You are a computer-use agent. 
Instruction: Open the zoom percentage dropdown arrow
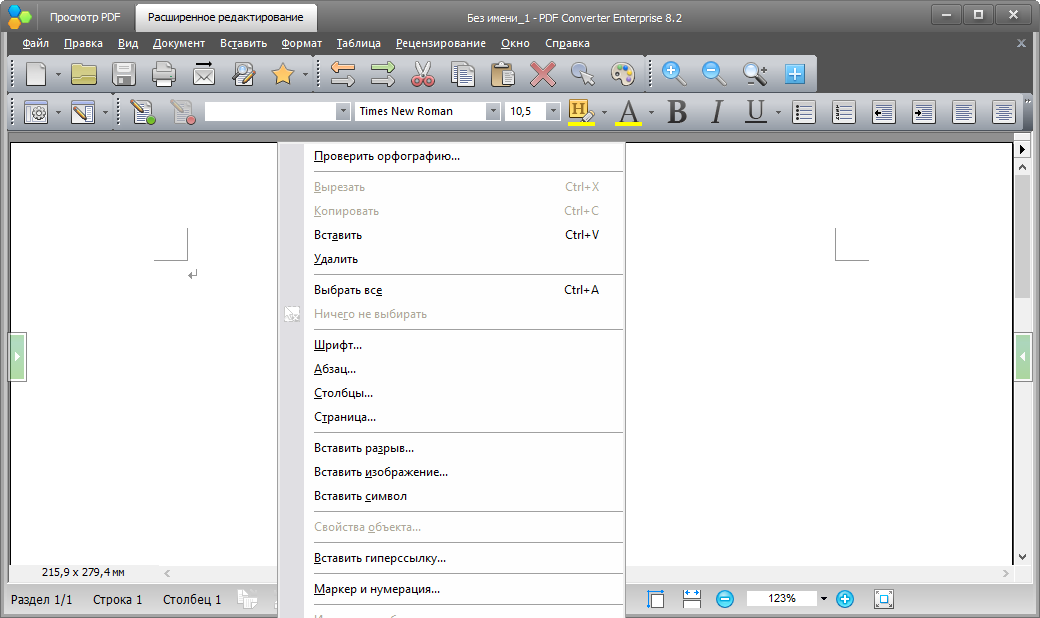[x=824, y=599]
